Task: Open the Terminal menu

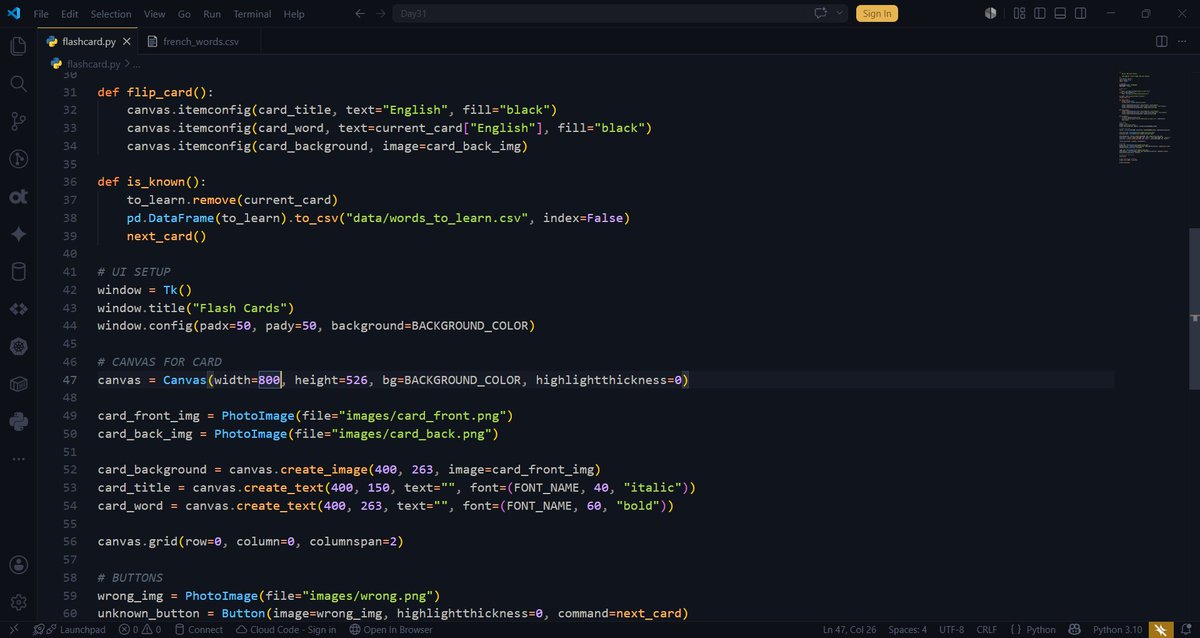Action: 252,14
